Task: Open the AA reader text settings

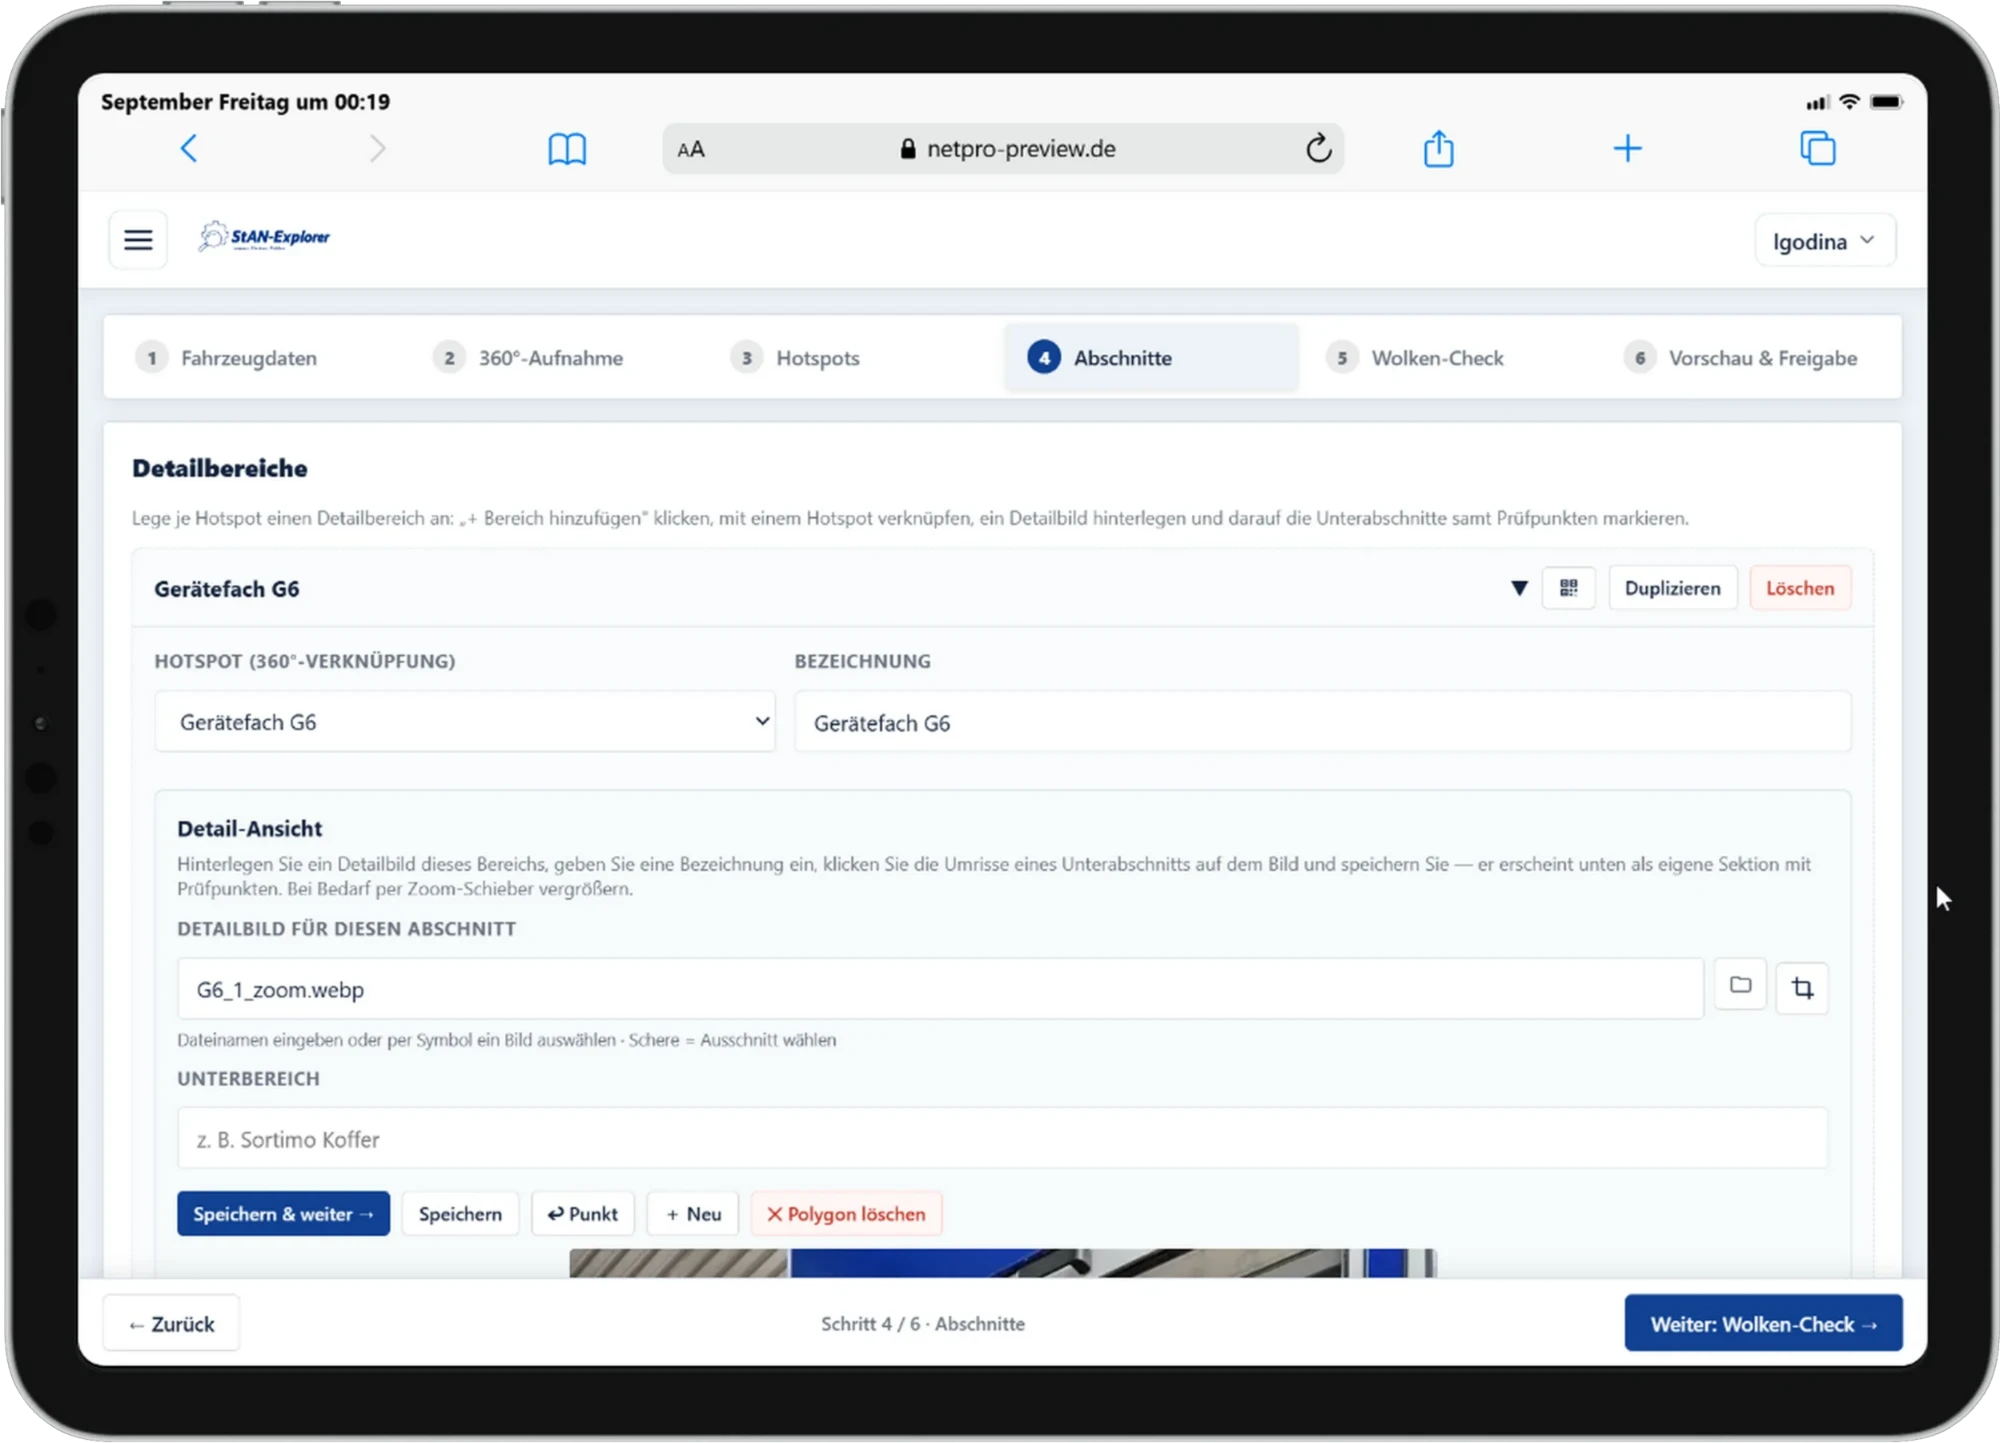Action: tap(691, 150)
